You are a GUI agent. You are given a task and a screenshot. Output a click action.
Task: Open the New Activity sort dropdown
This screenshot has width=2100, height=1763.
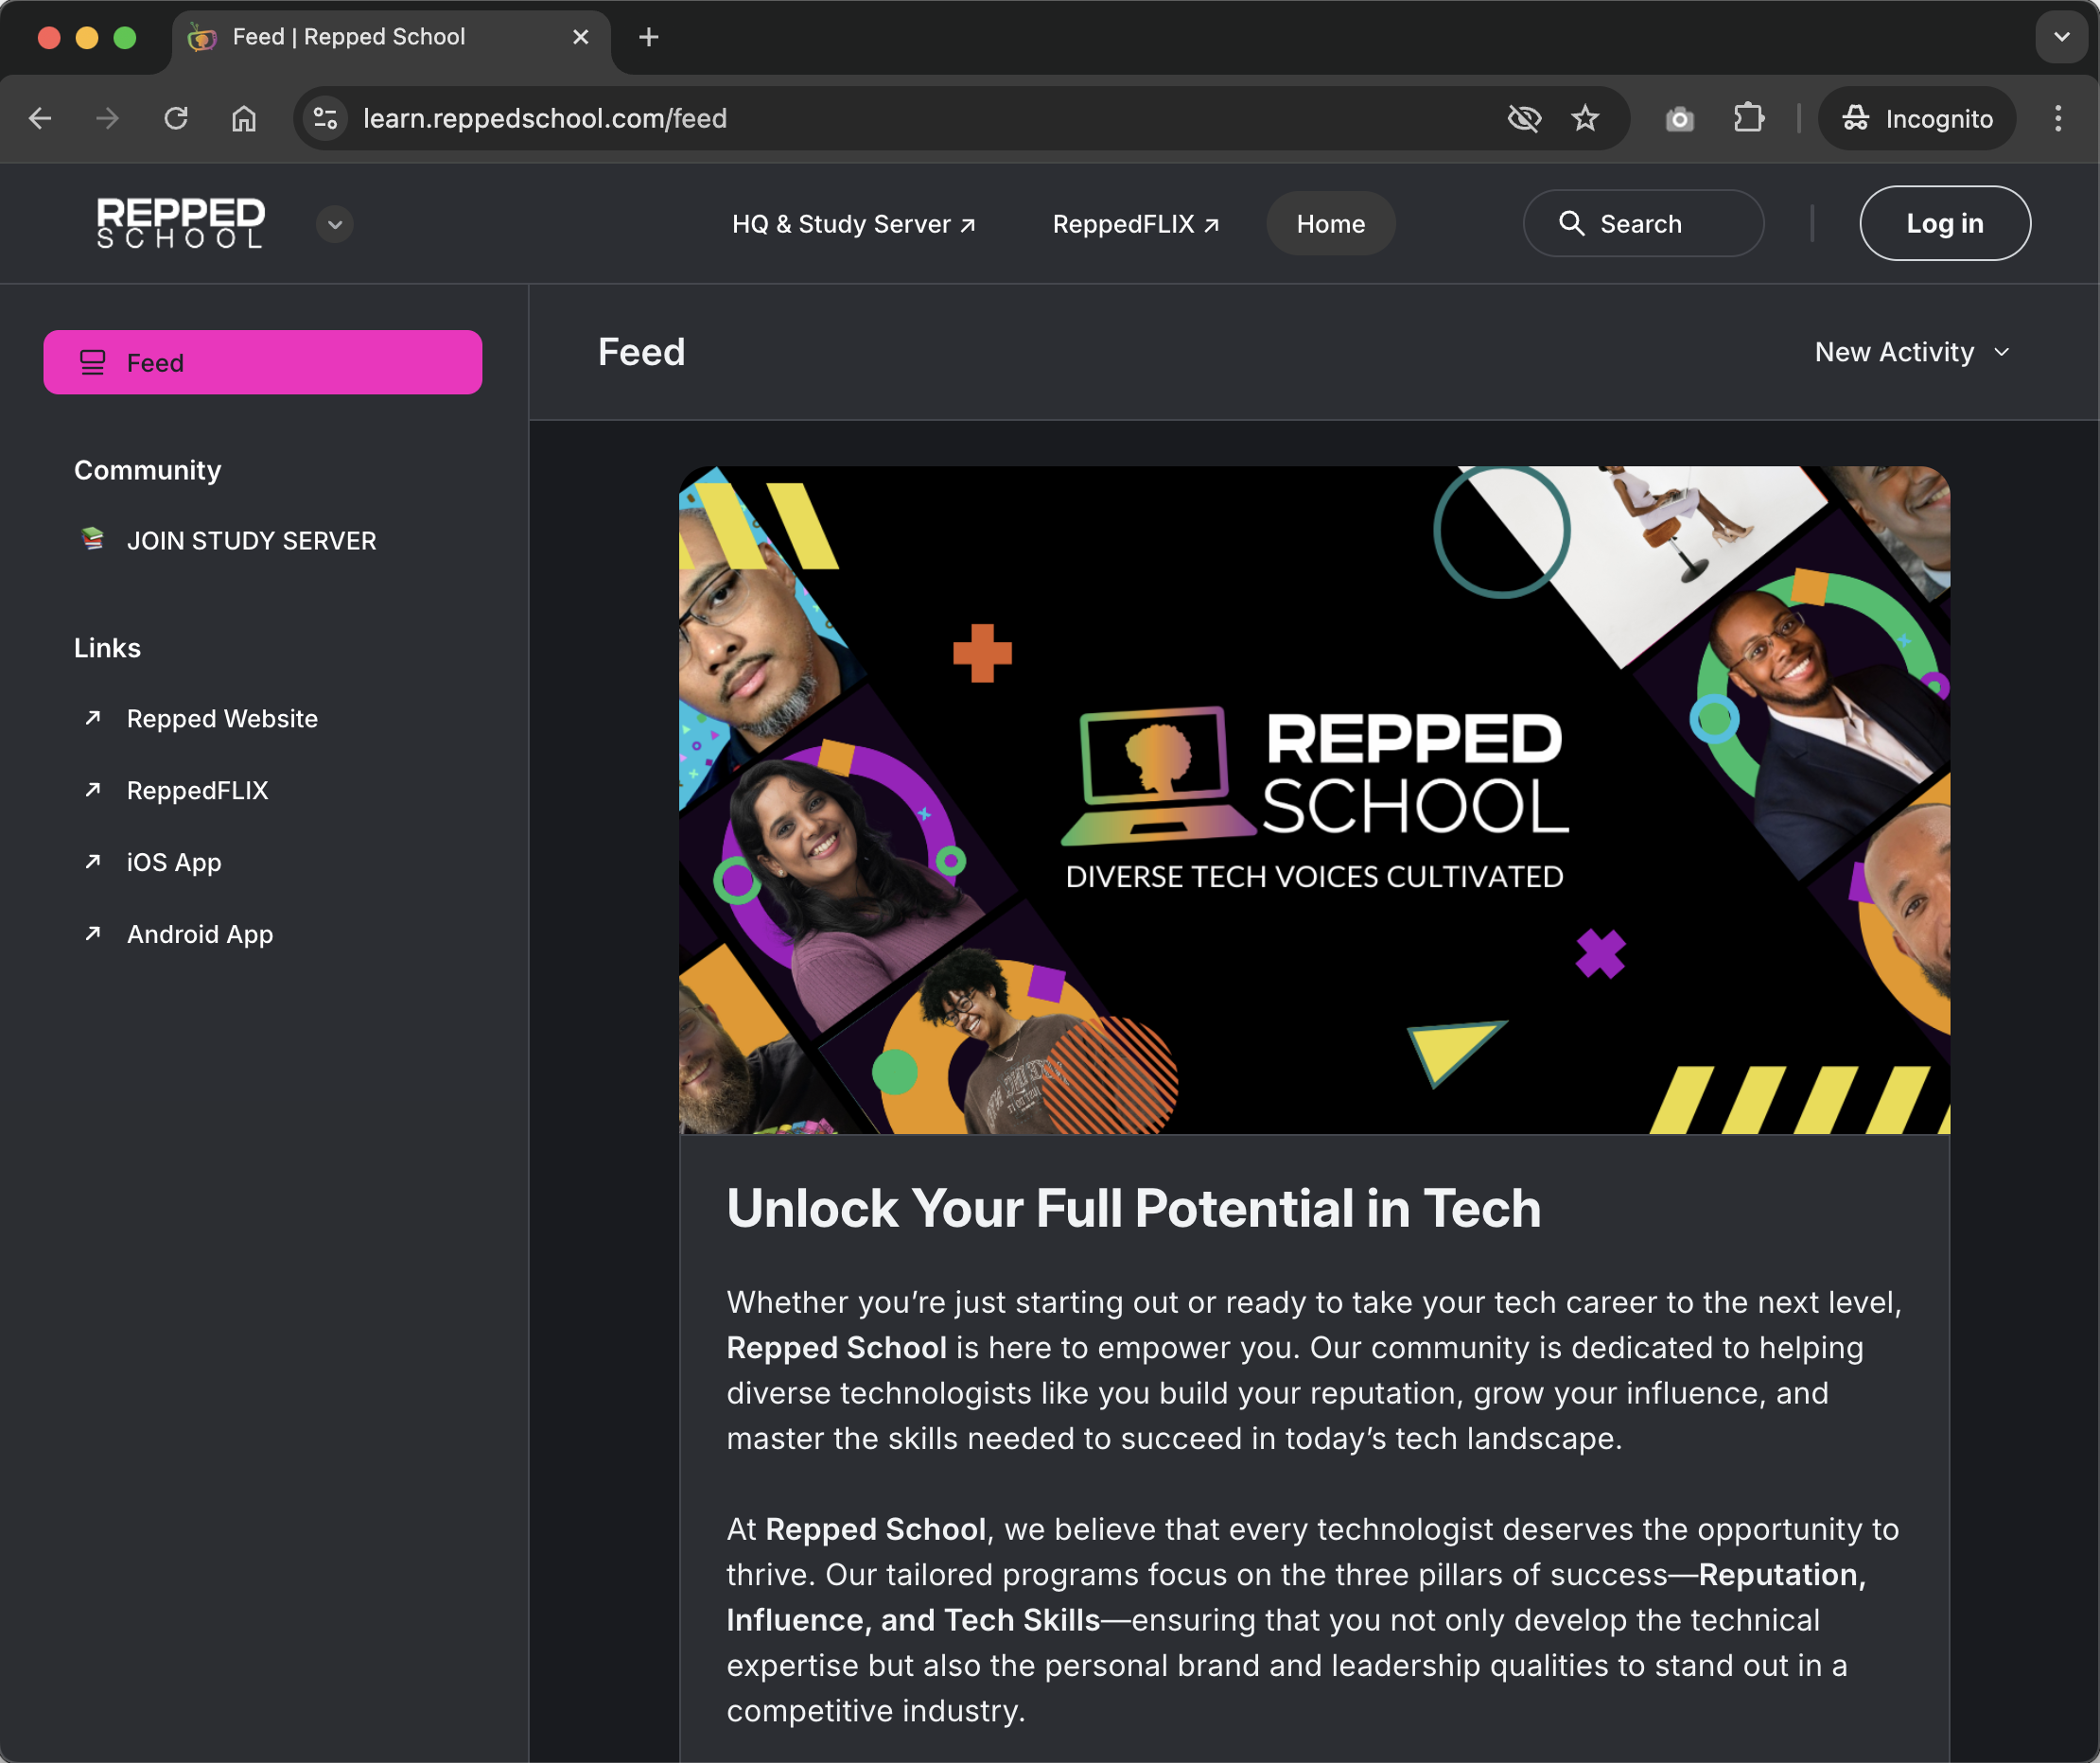click(1912, 352)
